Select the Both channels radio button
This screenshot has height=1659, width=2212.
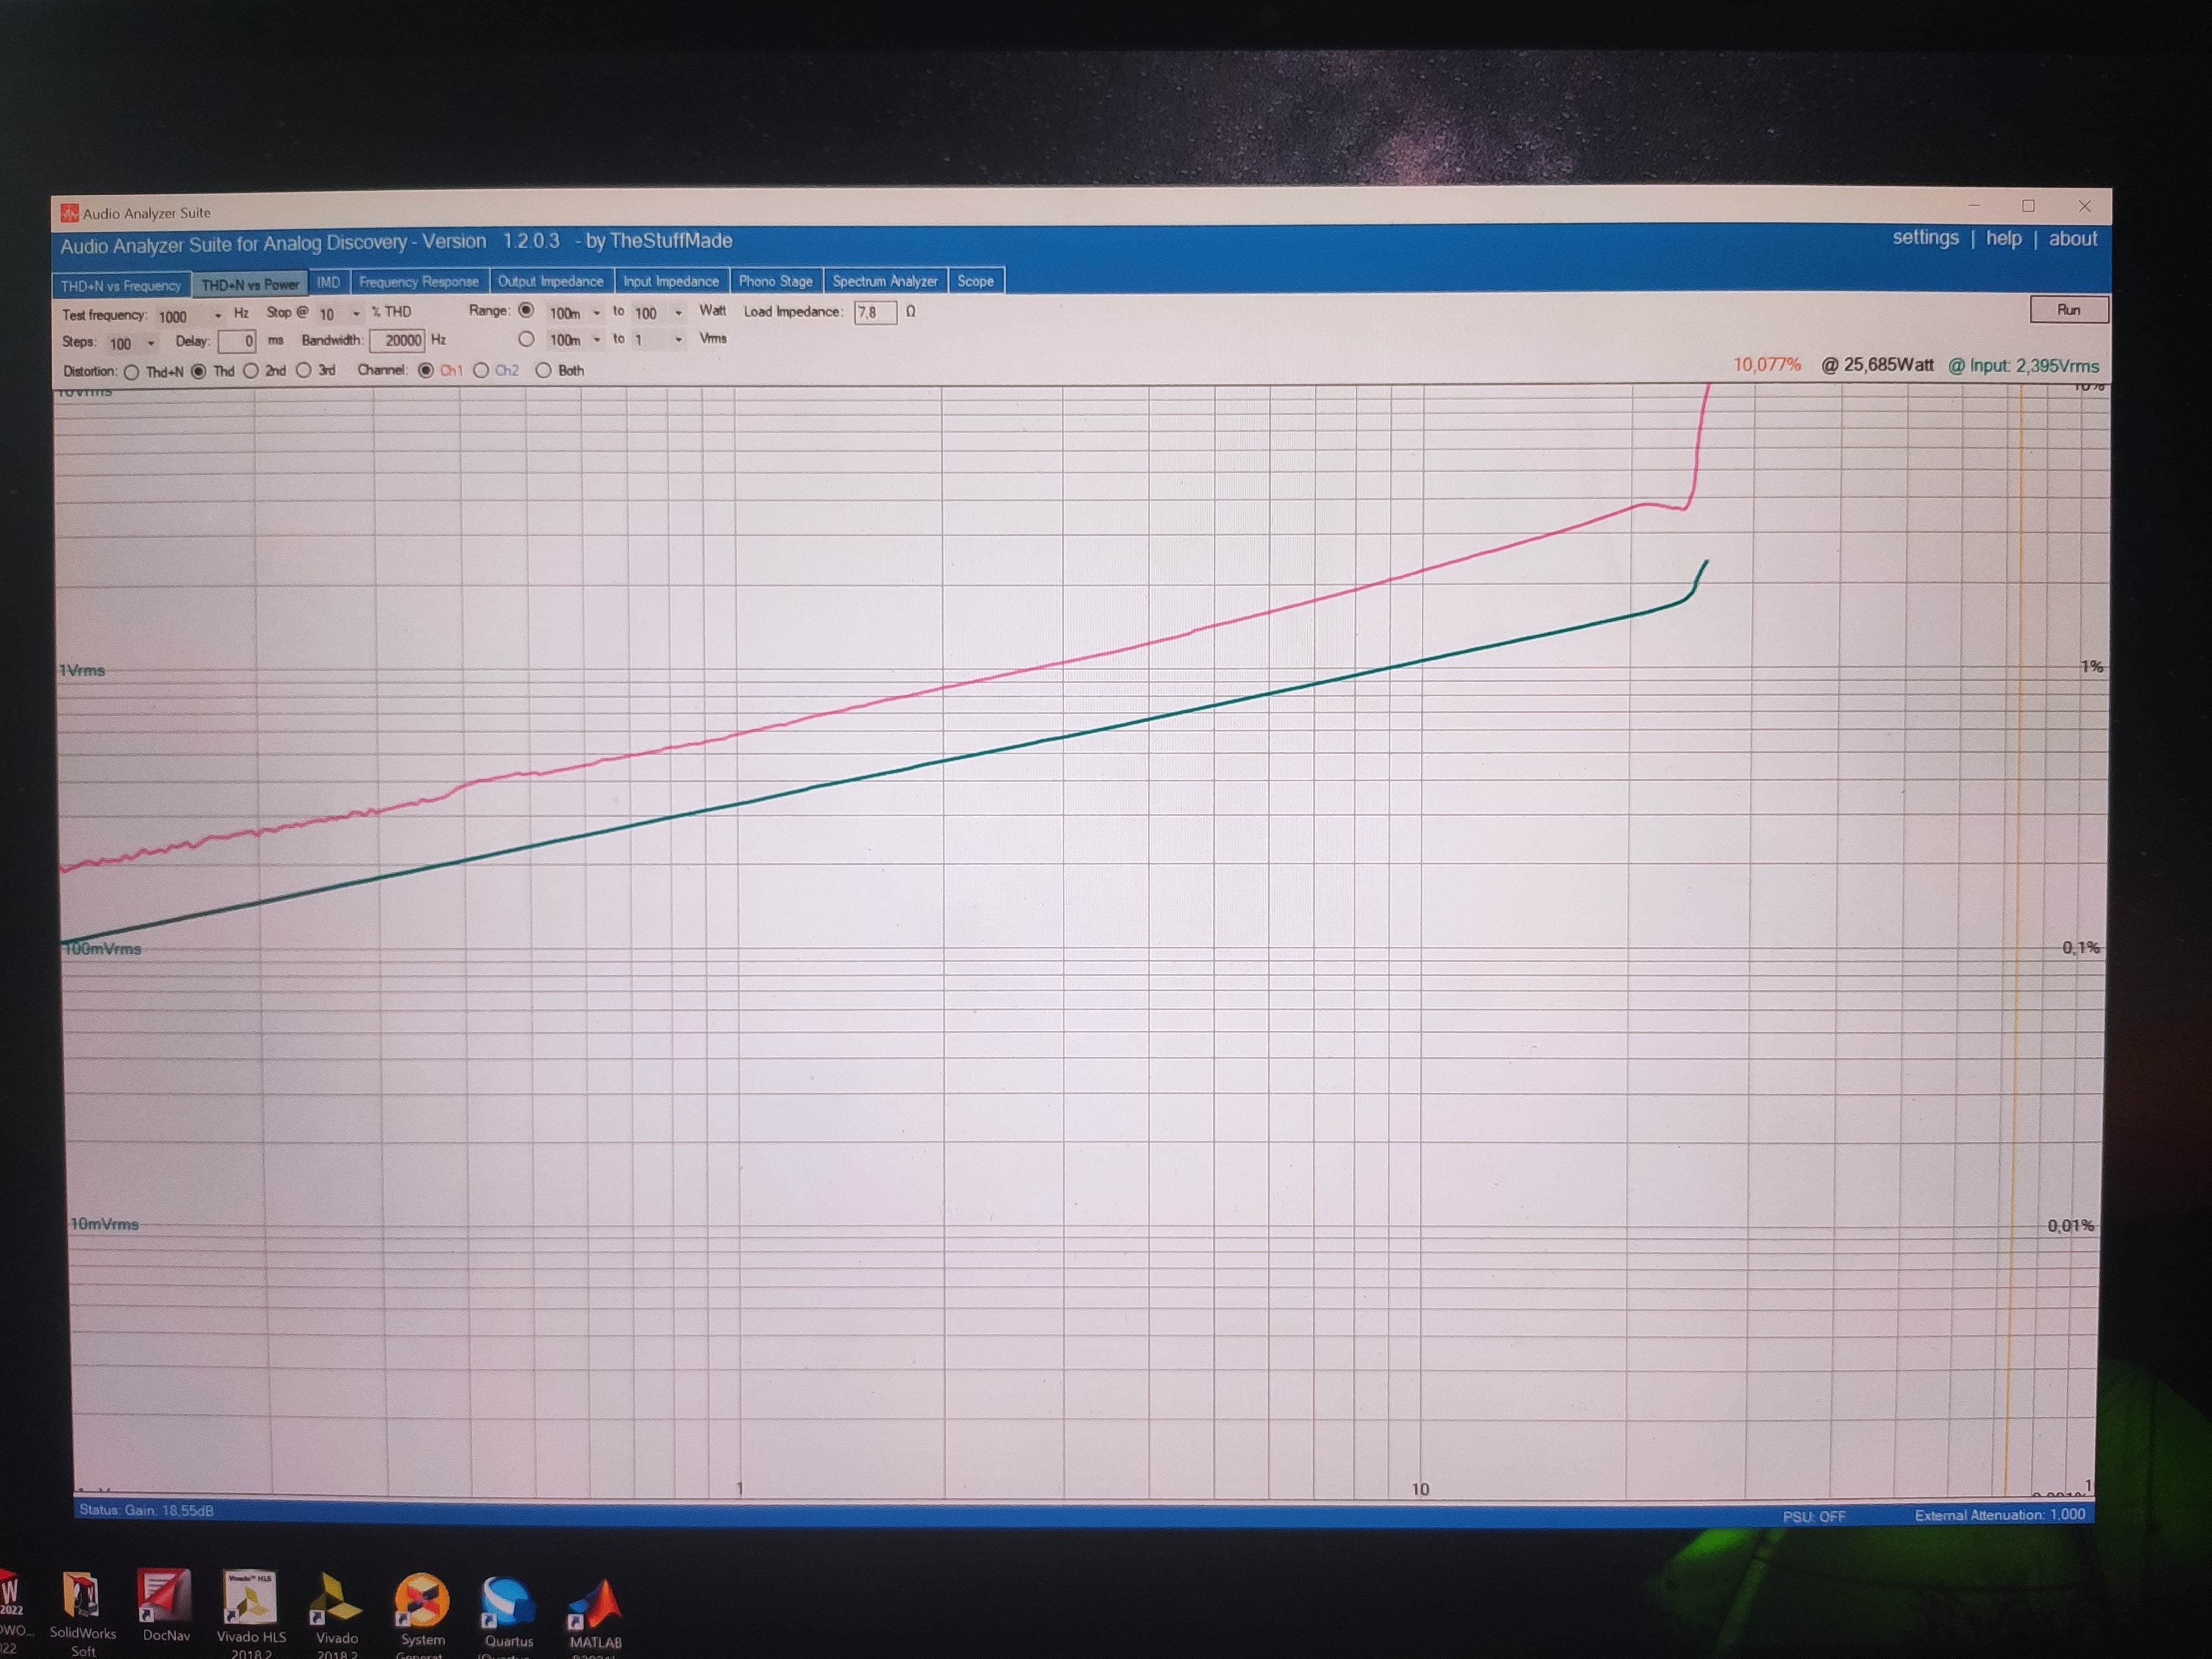543,371
